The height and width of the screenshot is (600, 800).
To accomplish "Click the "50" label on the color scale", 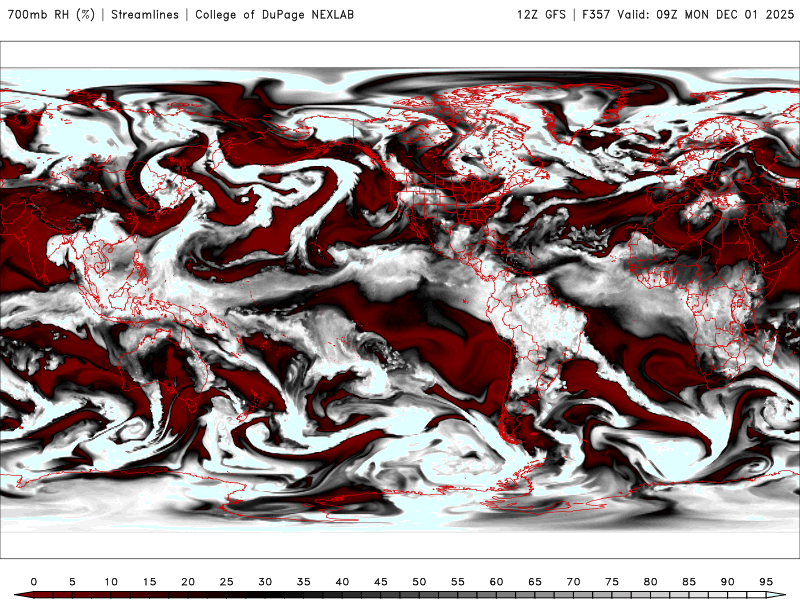I will coord(419,582).
